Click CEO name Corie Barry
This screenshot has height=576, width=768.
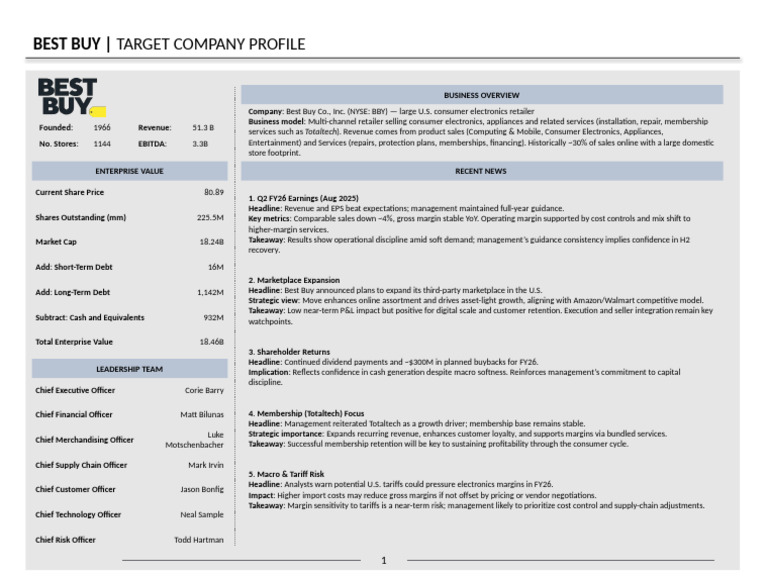[204, 390]
